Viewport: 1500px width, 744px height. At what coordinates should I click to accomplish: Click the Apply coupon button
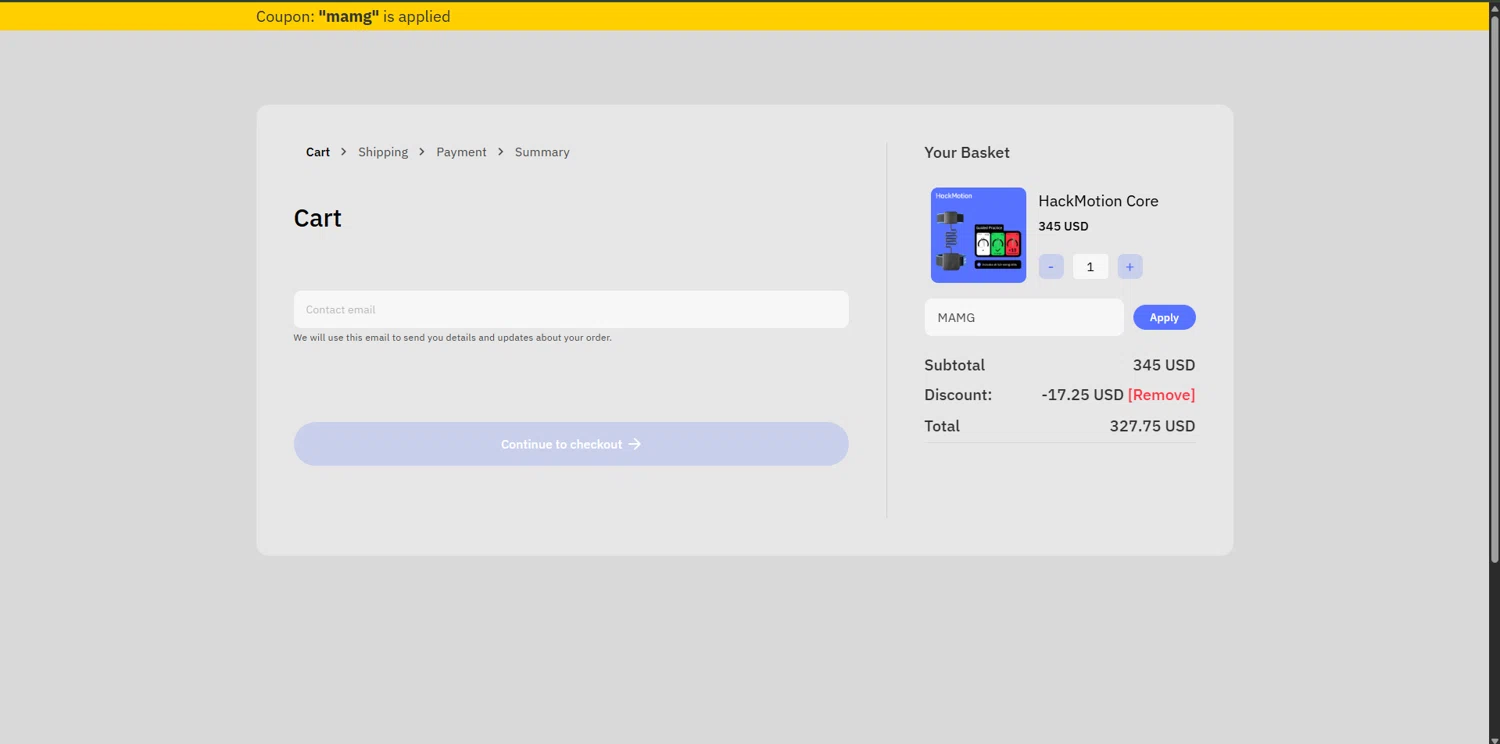[1164, 317]
